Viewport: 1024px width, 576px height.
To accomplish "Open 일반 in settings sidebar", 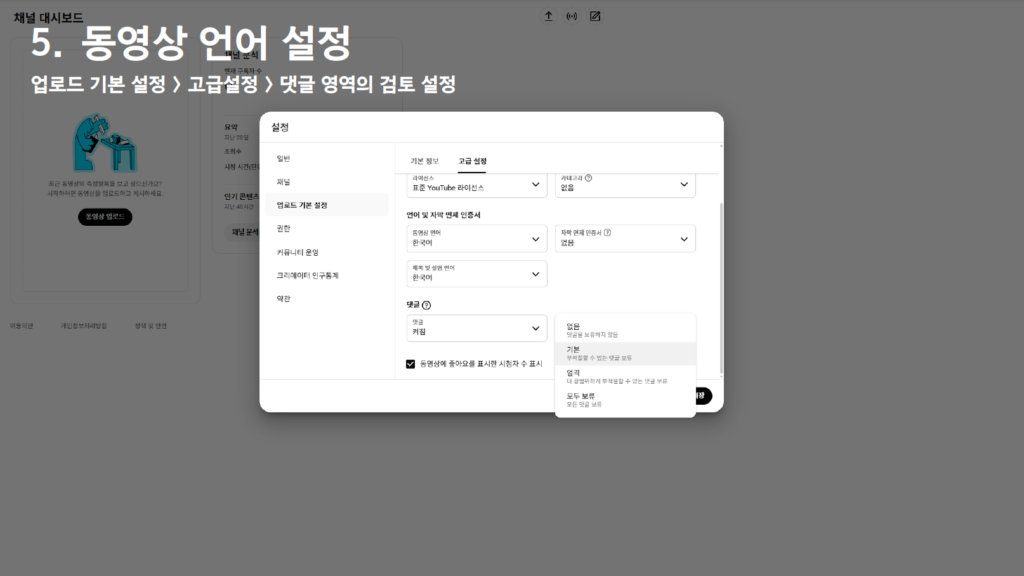I will tap(327, 159).
